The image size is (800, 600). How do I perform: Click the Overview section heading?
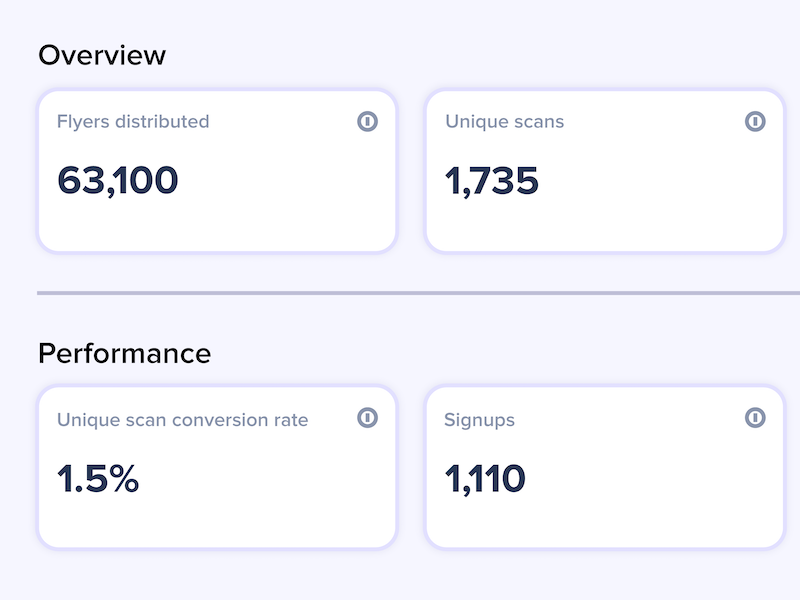[102, 55]
